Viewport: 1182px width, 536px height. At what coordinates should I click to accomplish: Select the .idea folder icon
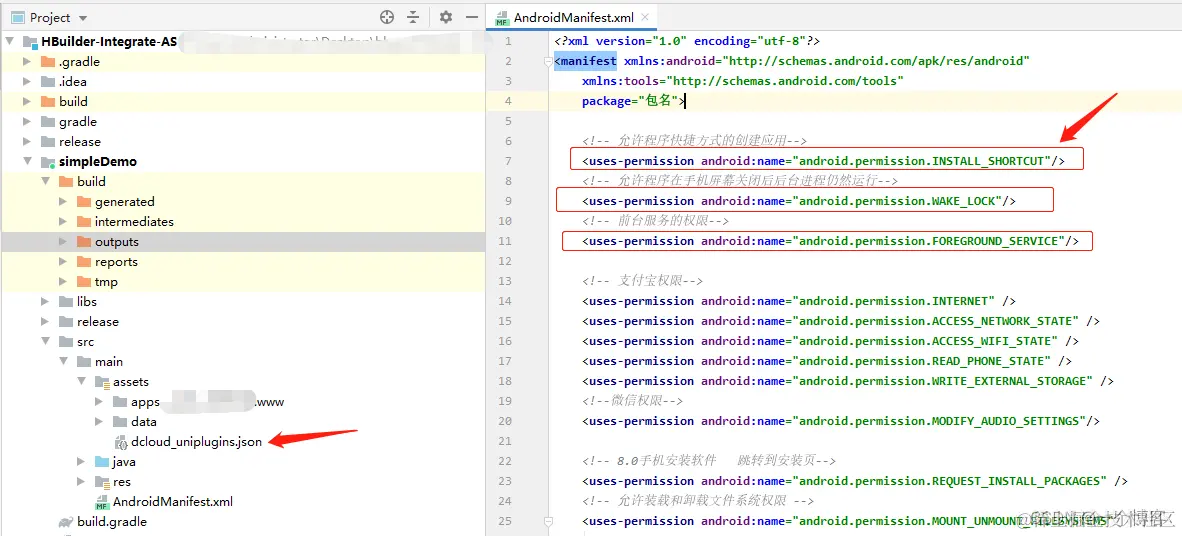47,81
